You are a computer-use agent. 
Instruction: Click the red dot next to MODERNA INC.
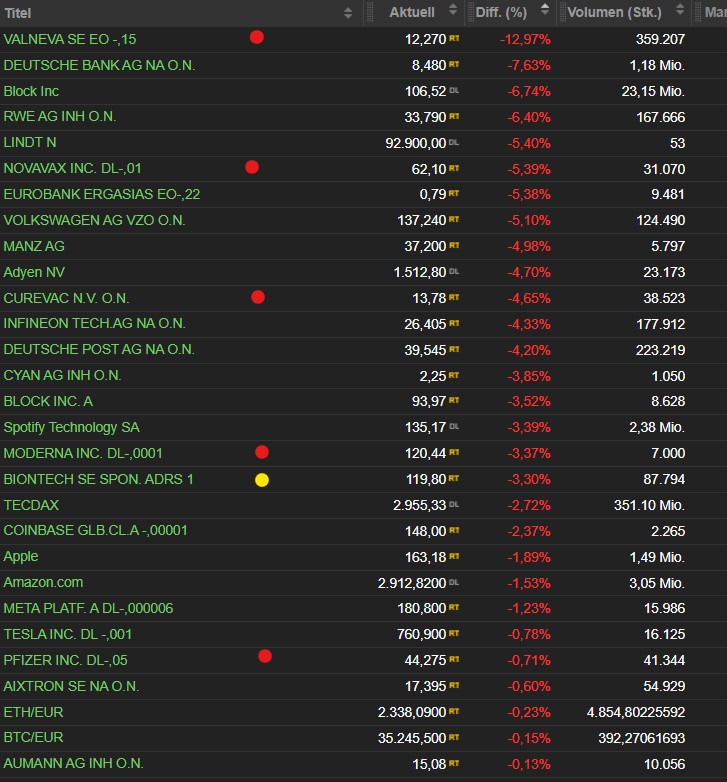262,452
